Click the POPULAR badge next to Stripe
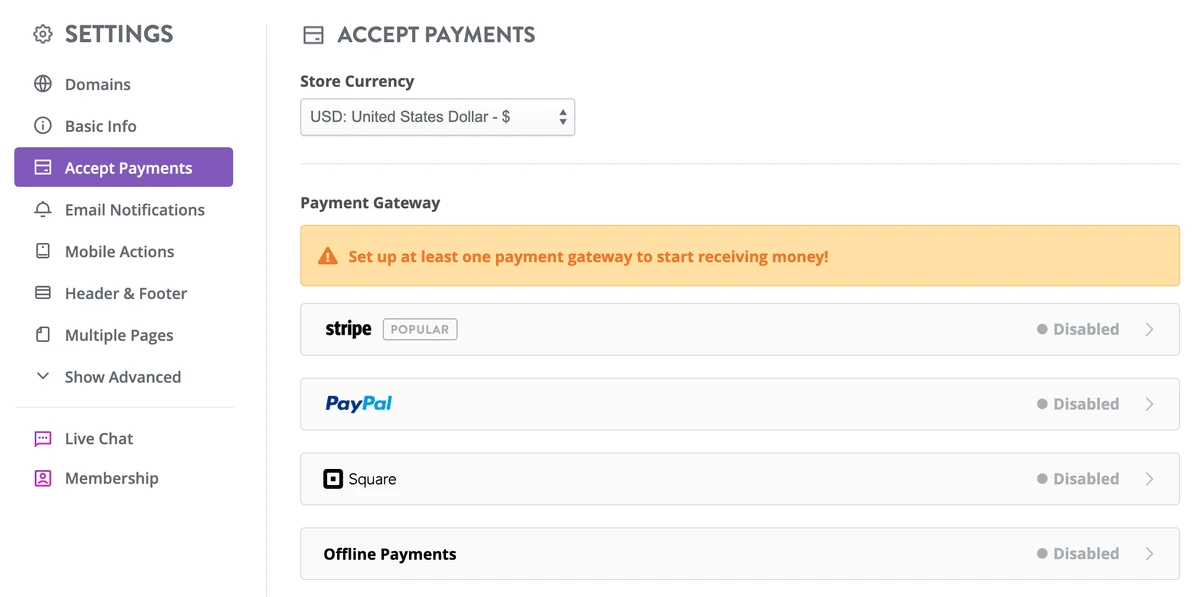Screen dimensions: 1200x597 click(x=420, y=329)
